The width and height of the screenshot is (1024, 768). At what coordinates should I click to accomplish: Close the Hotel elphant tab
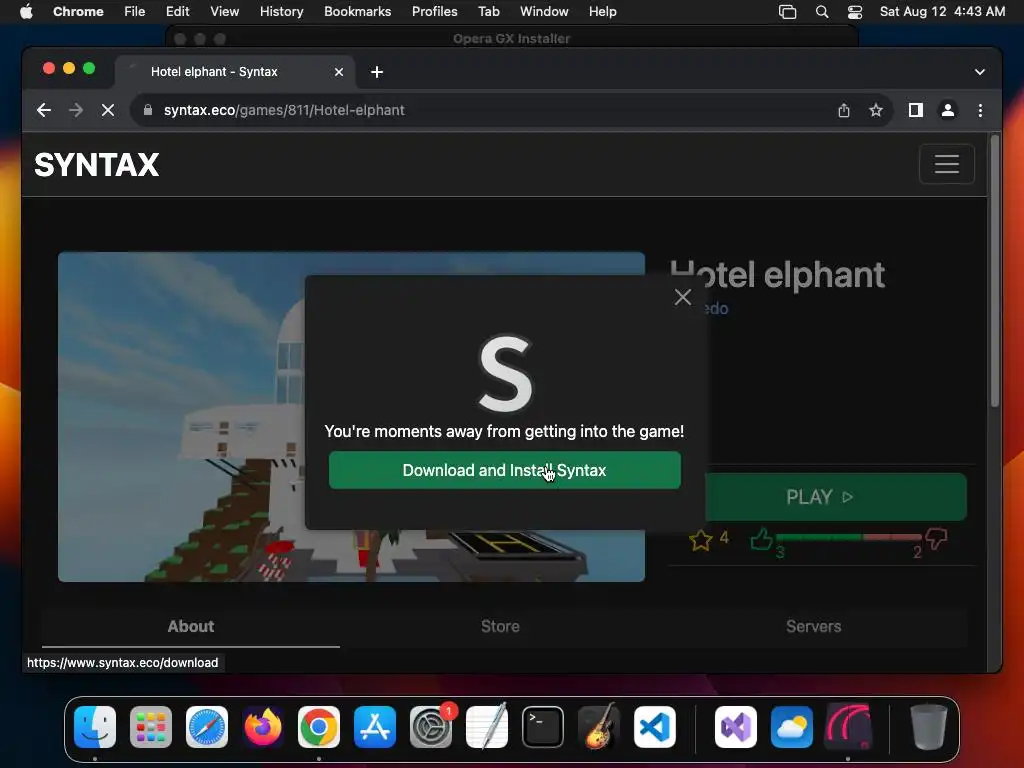click(x=339, y=72)
